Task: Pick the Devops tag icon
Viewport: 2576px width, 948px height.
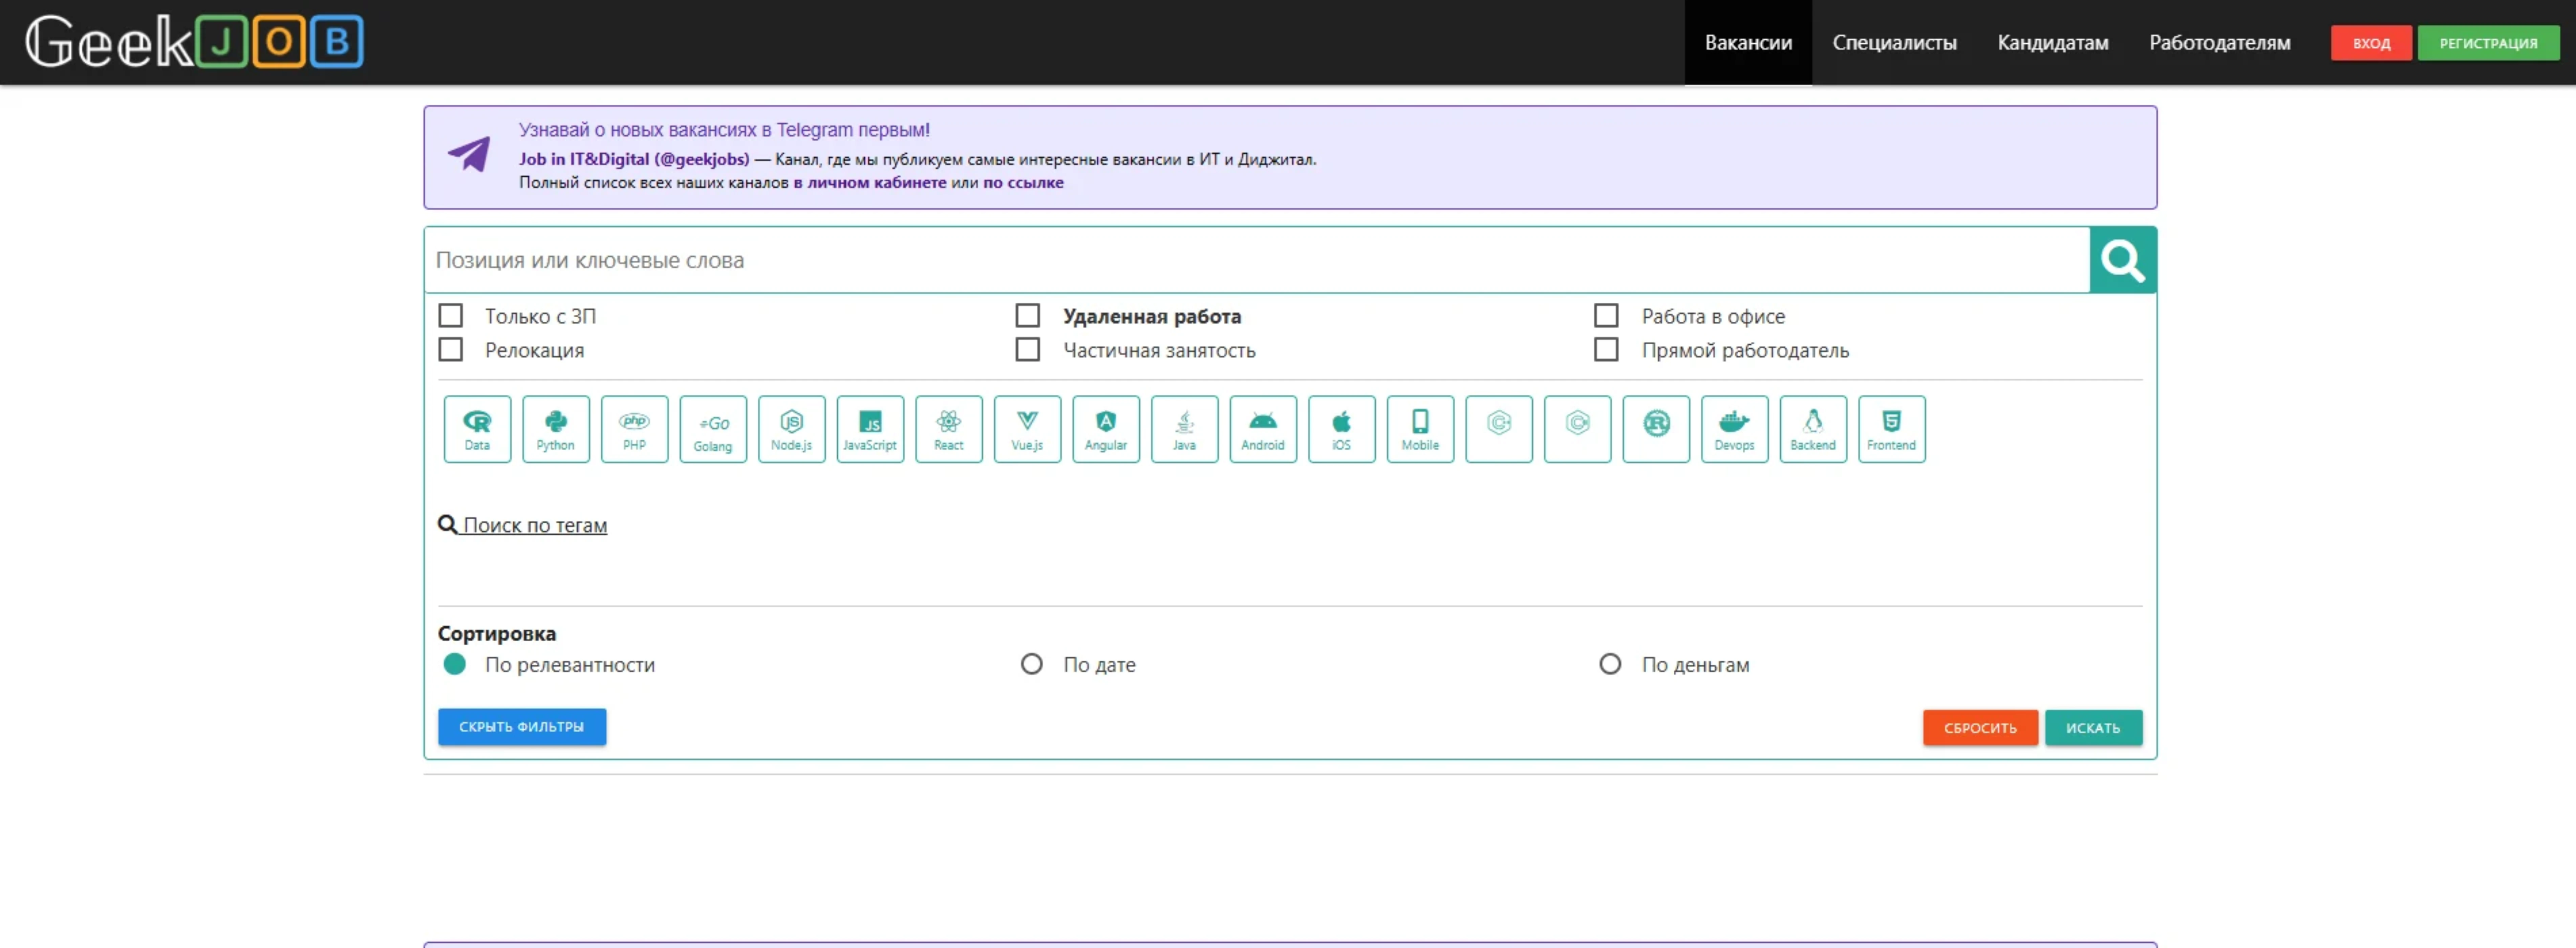Action: tap(1735, 429)
